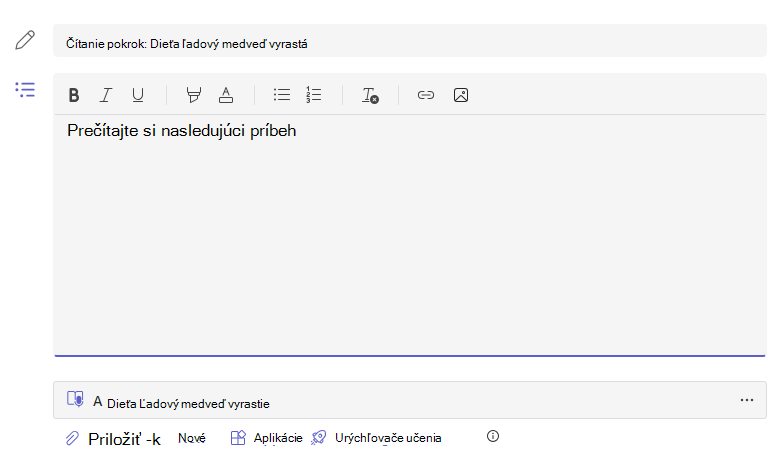The width and height of the screenshot is (784, 457).
Task: Insert a hyperlink
Action: [426, 95]
